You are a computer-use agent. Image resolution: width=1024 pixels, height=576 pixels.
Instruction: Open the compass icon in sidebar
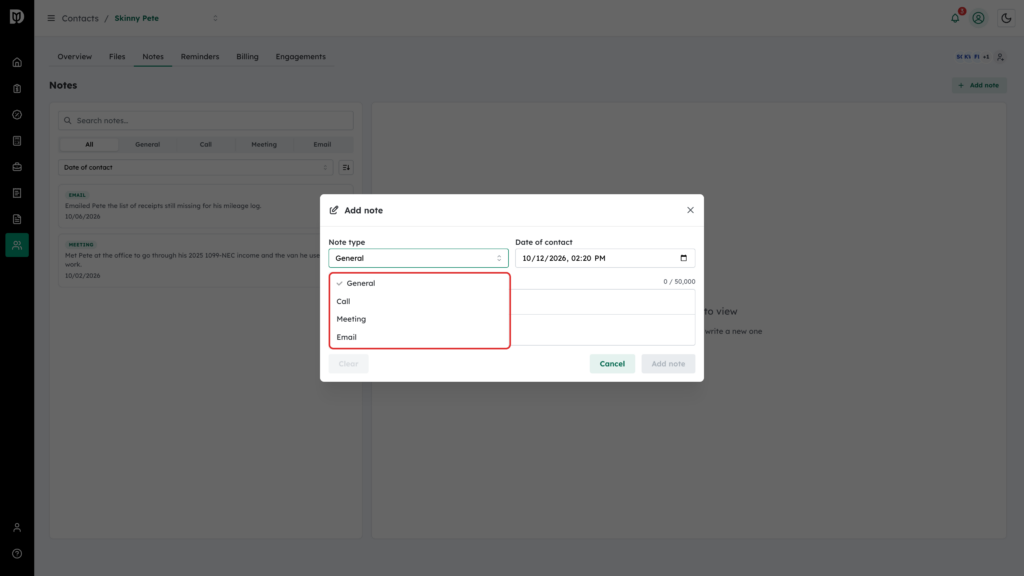(x=17, y=115)
